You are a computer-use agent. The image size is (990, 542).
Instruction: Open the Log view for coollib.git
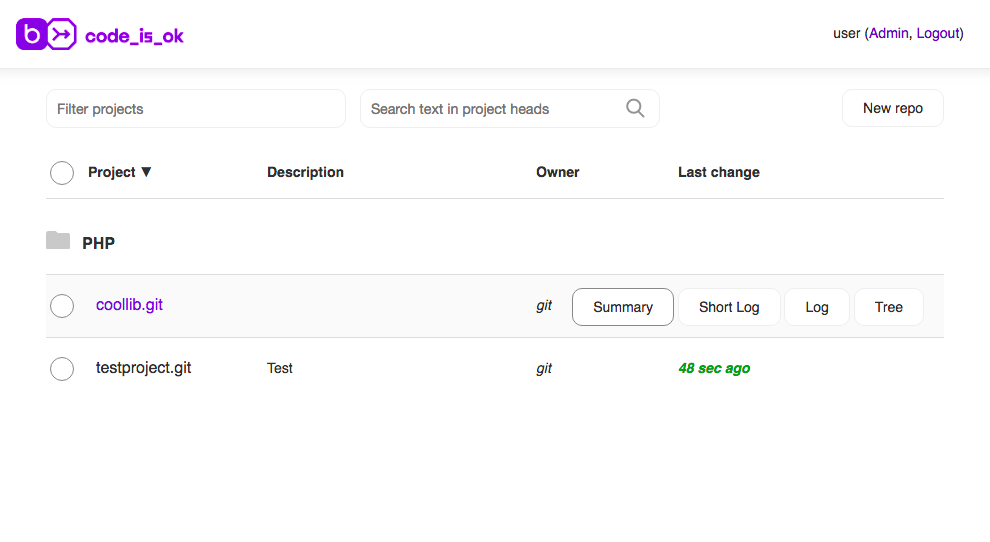click(x=817, y=307)
